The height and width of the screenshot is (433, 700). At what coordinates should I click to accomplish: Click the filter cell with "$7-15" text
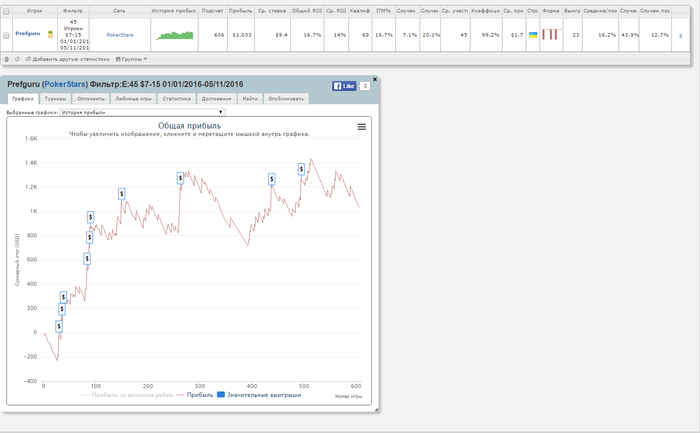coord(73,35)
